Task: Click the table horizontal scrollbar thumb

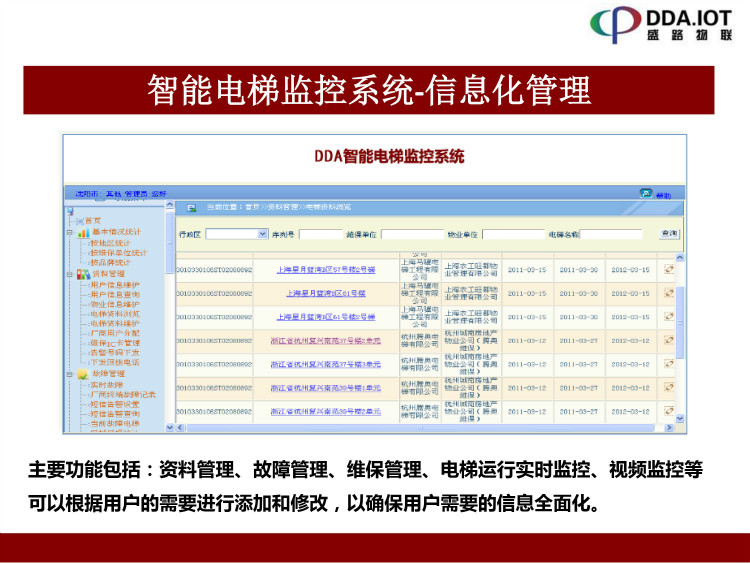Action: coord(420,428)
